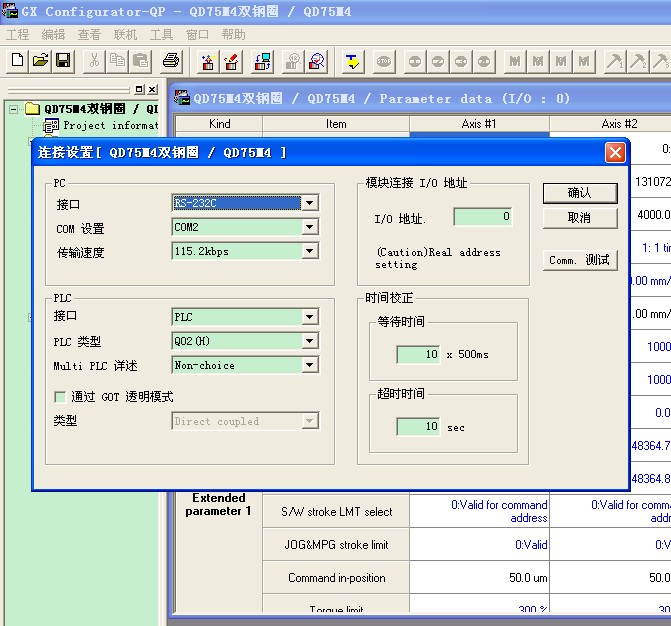Click the Save diskette toolbar icon
Image resolution: width=671 pixels, height=626 pixels.
(63, 61)
